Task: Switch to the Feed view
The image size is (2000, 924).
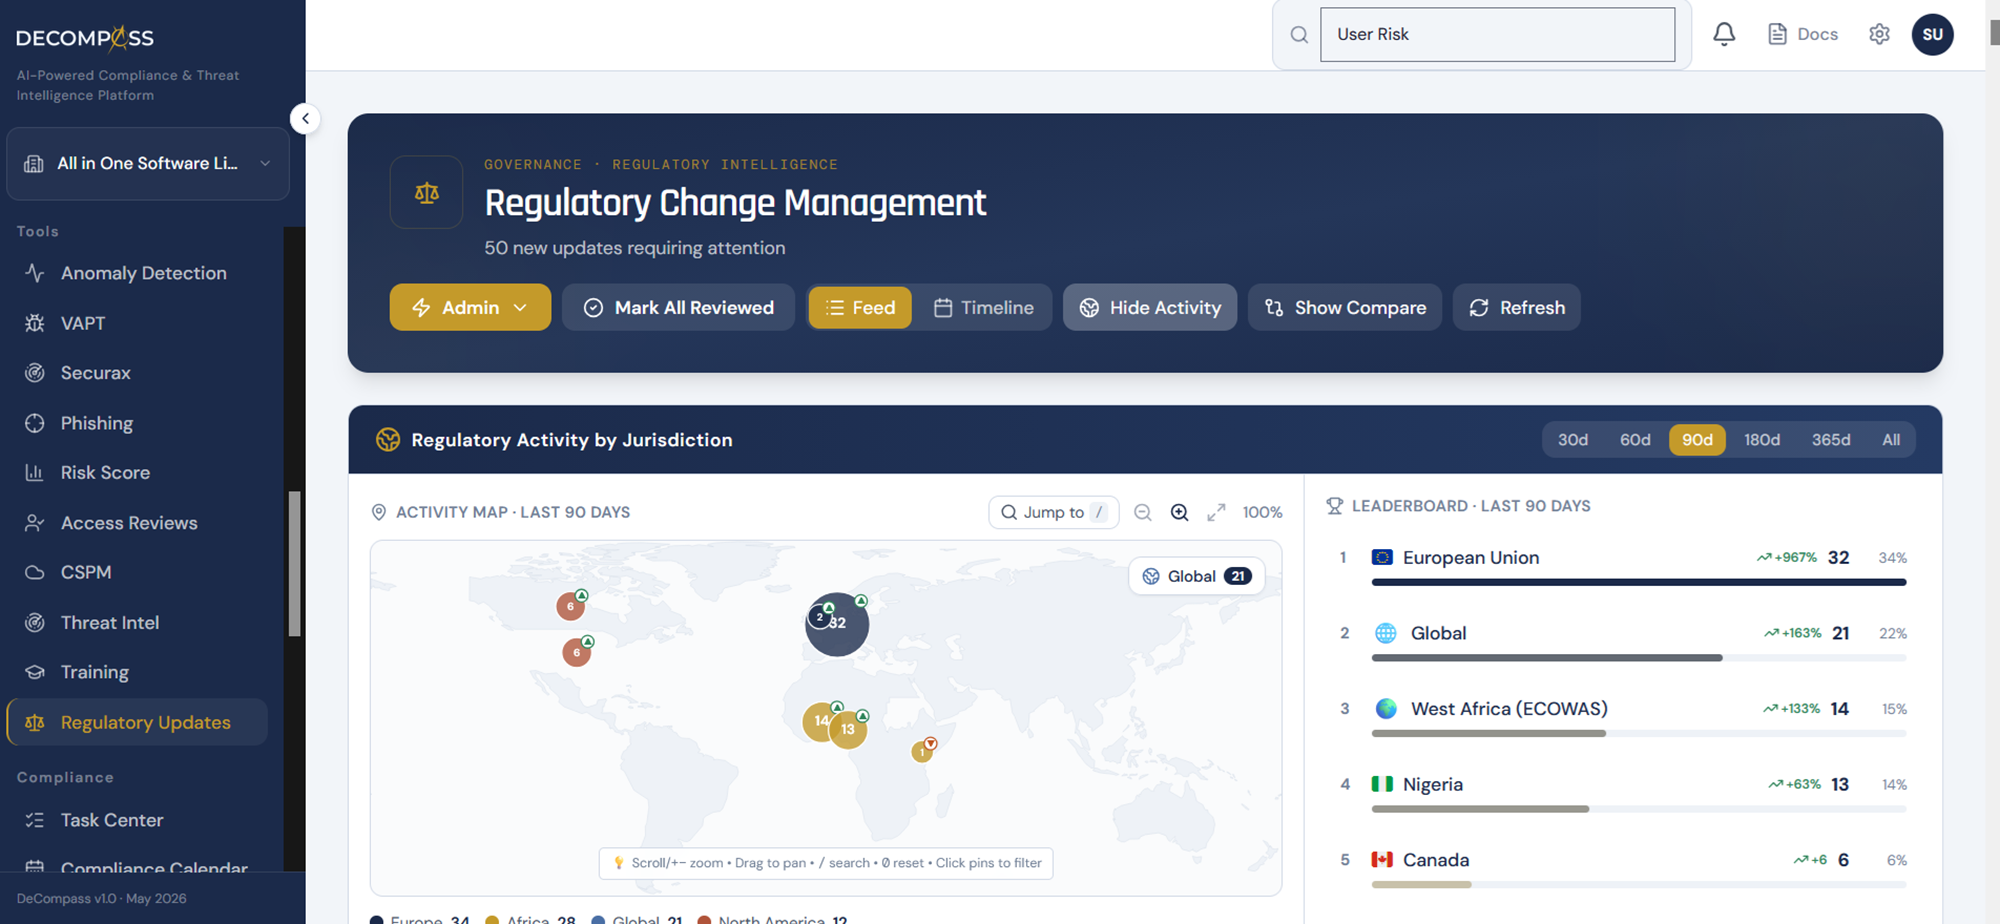Action: (860, 307)
